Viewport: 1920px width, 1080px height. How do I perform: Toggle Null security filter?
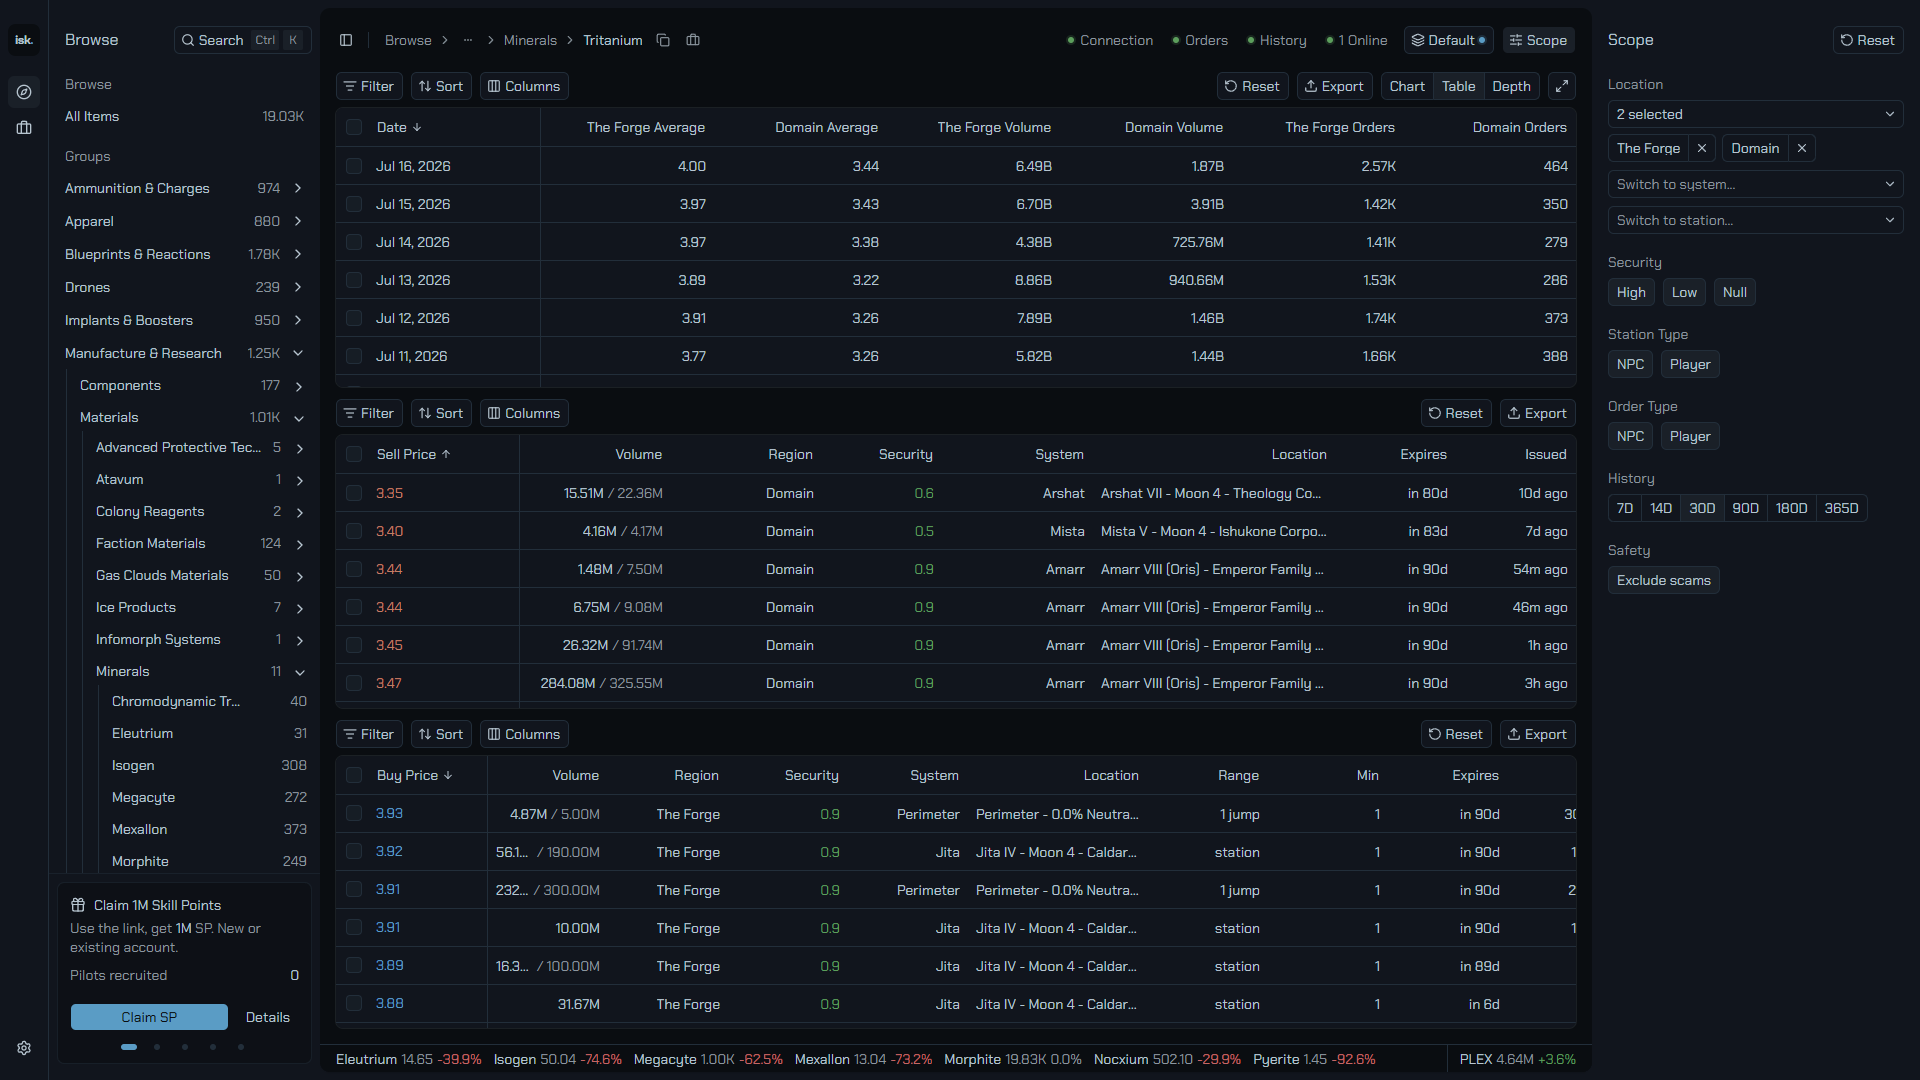point(1734,292)
